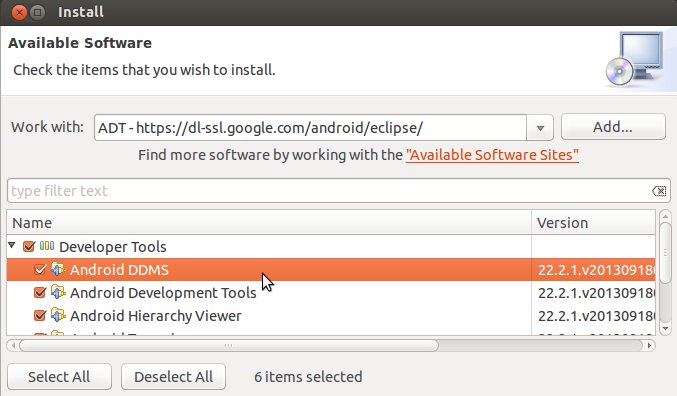
Task: Clear the filter text with the erase icon
Action: point(659,191)
